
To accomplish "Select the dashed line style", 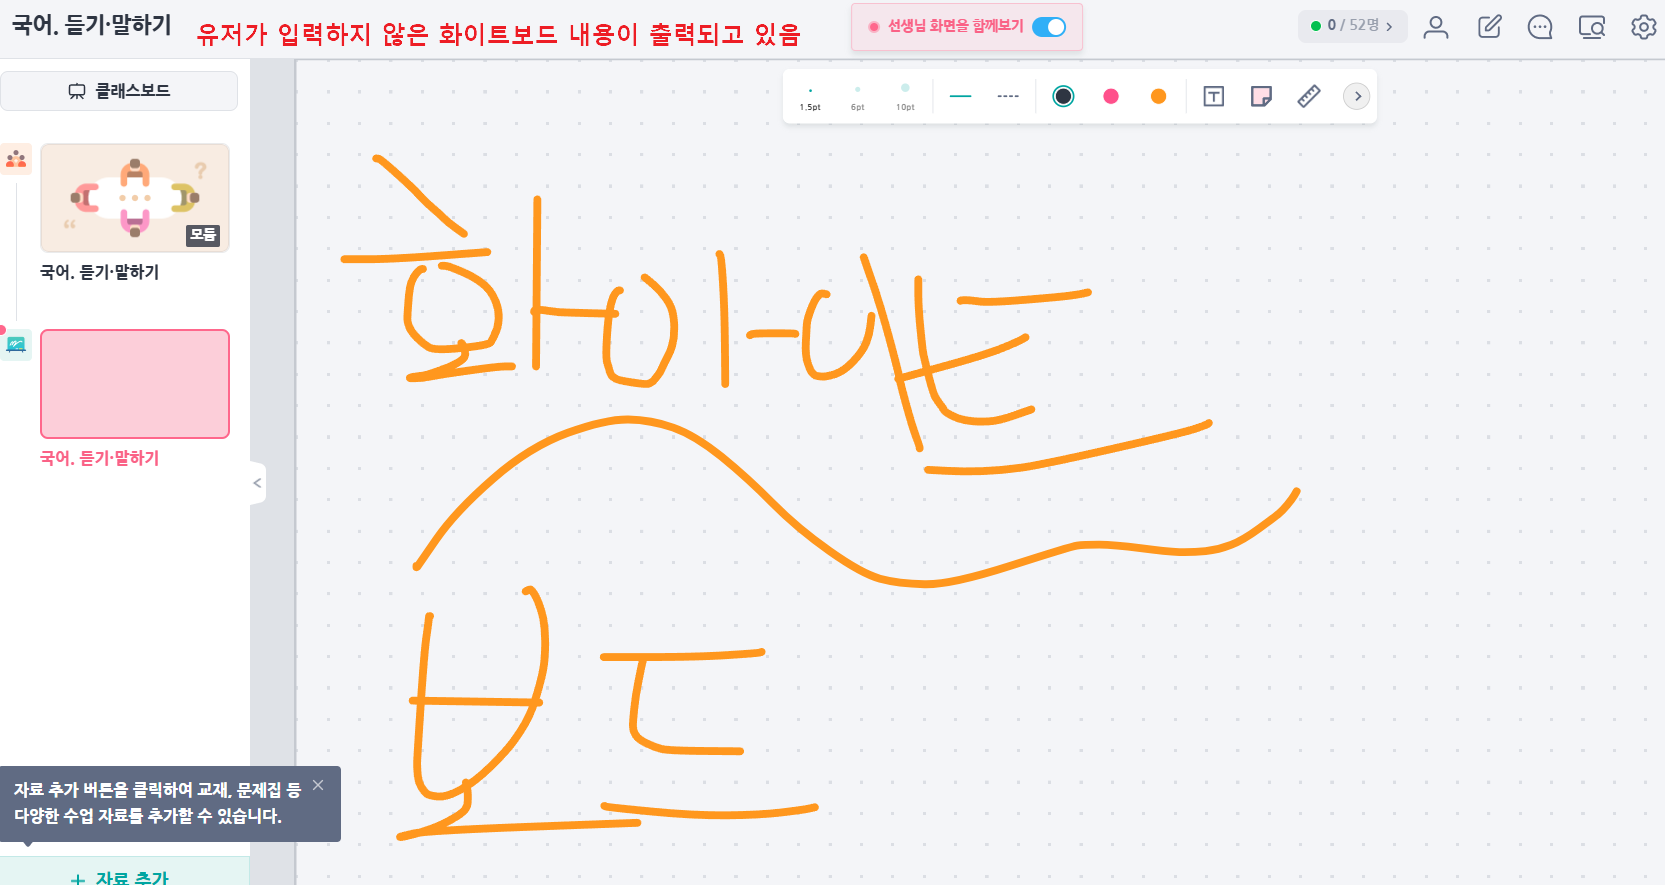I will click(x=1008, y=96).
